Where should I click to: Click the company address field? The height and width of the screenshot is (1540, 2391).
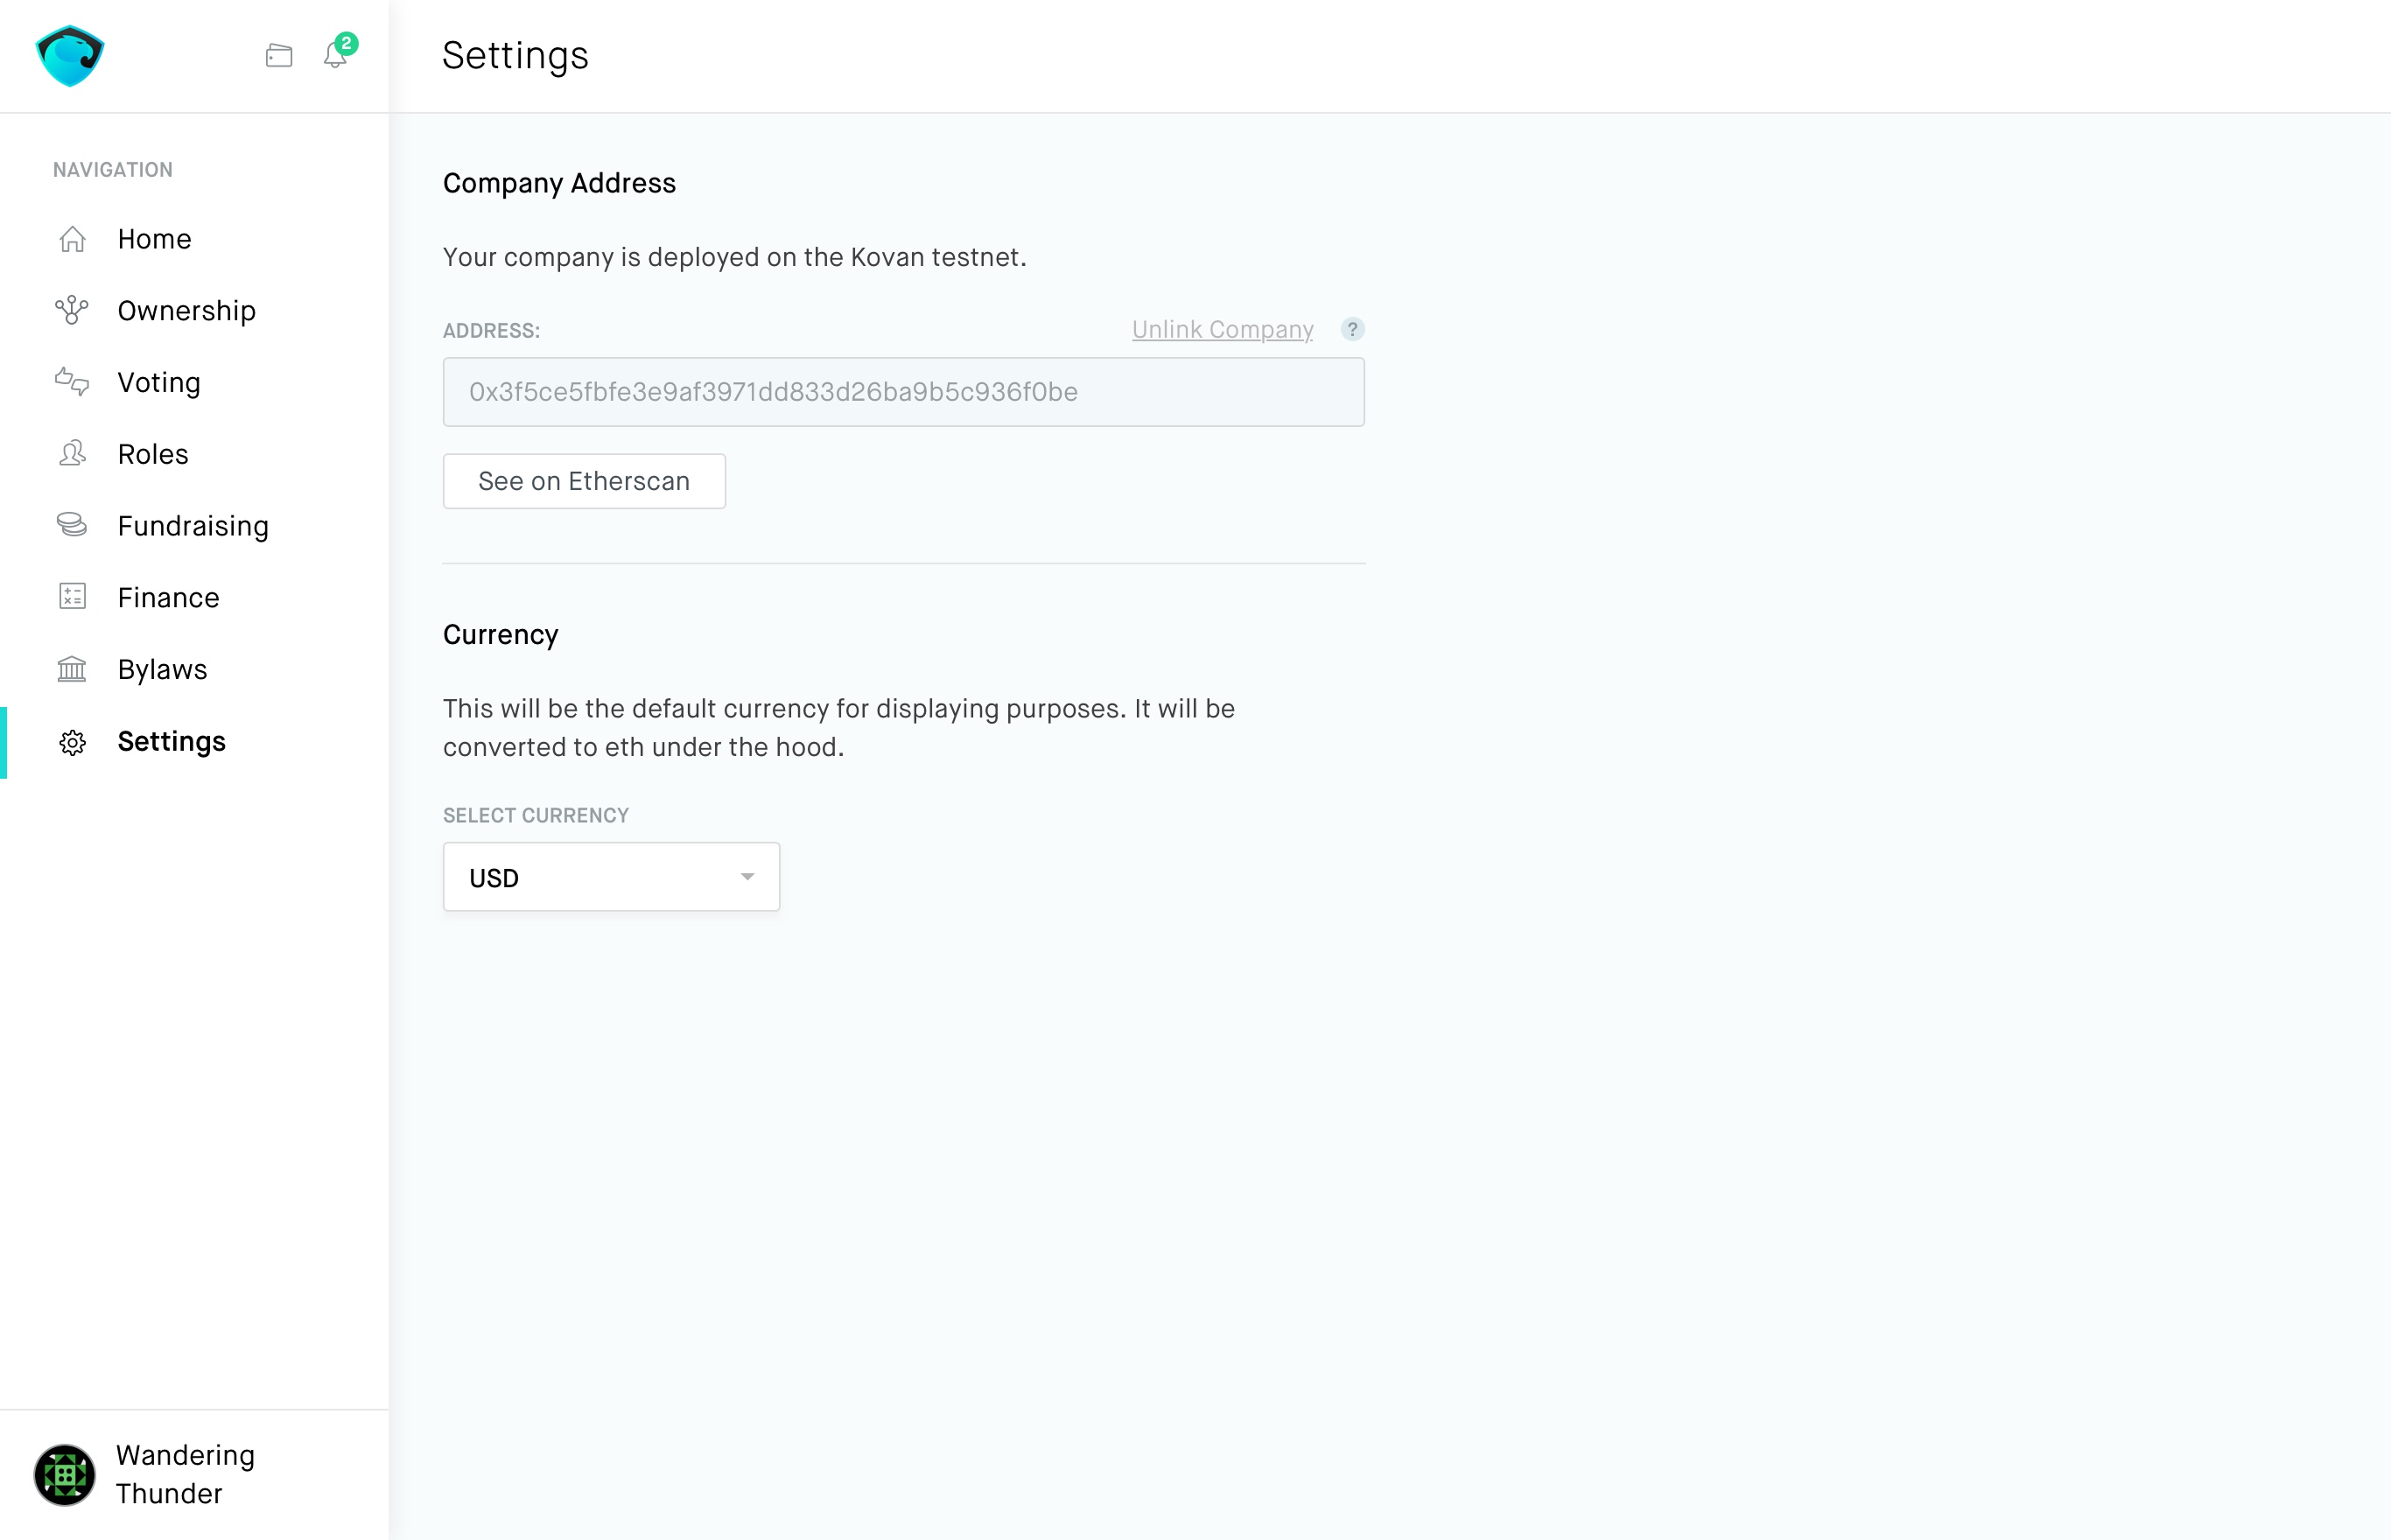(x=903, y=391)
